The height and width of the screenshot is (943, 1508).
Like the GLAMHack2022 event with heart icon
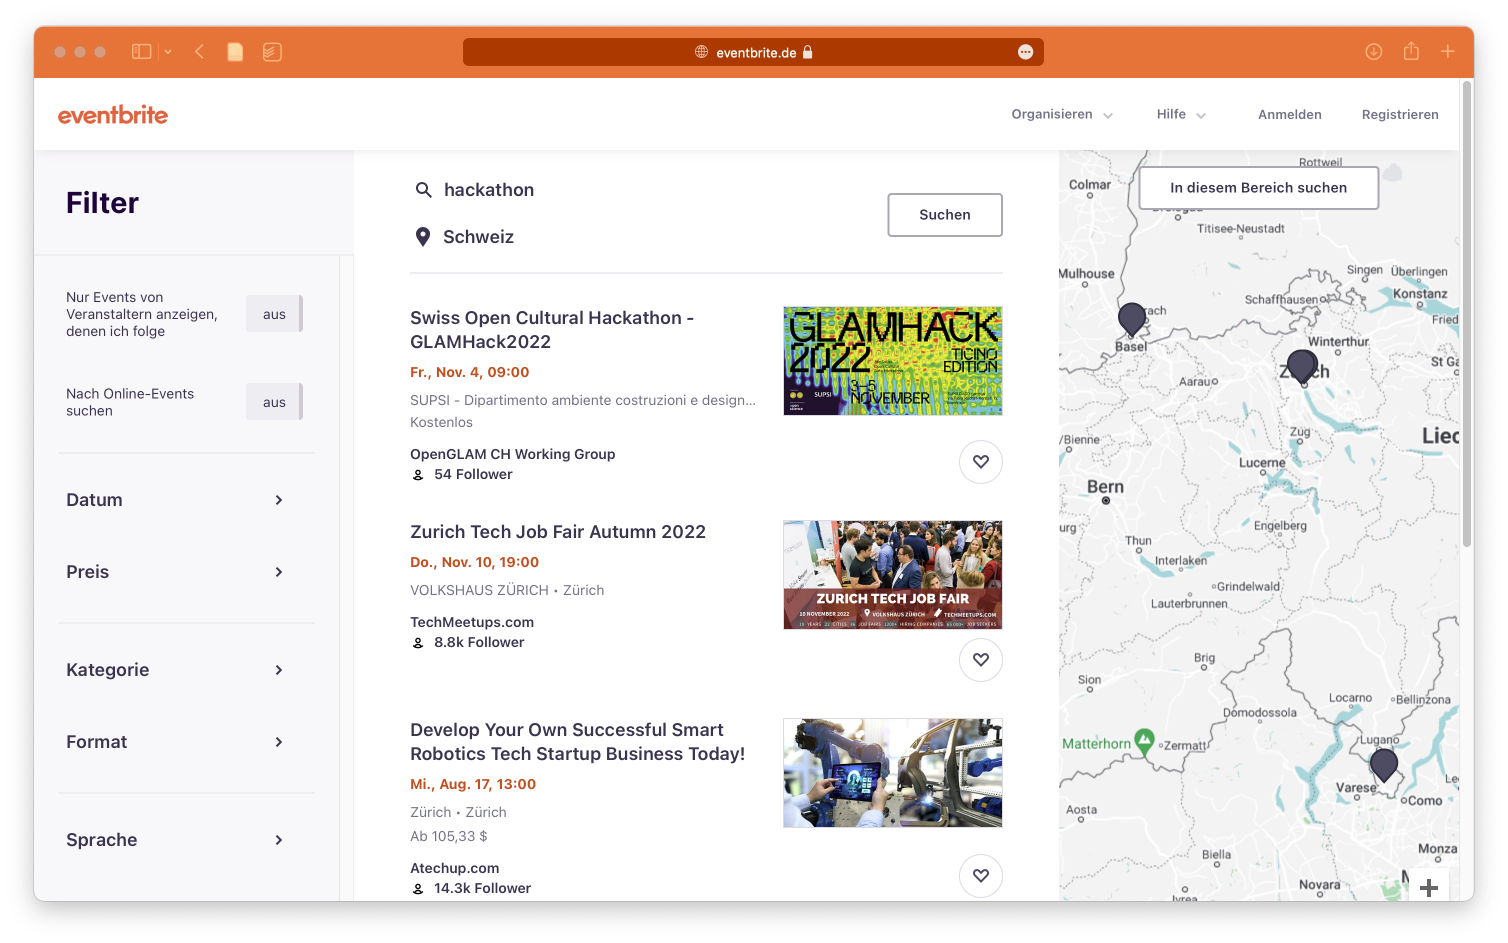click(x=980, y=462)
